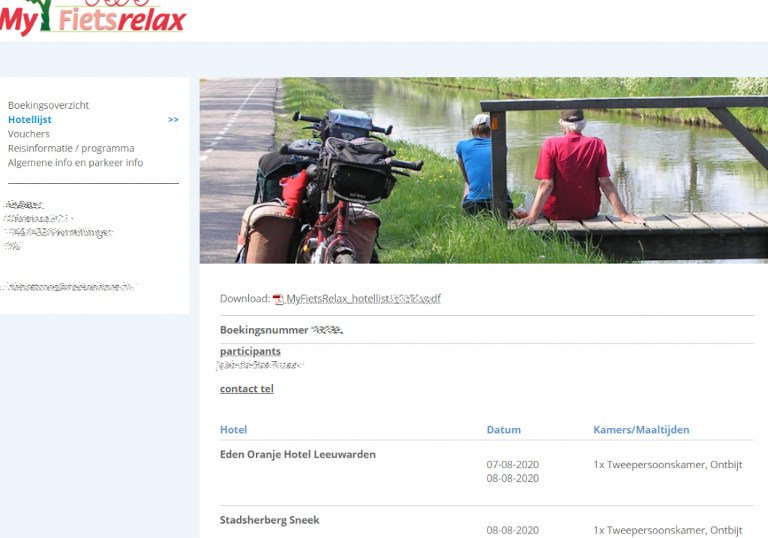Download the MyFietsRelax_hotellist PDF link

363,298
